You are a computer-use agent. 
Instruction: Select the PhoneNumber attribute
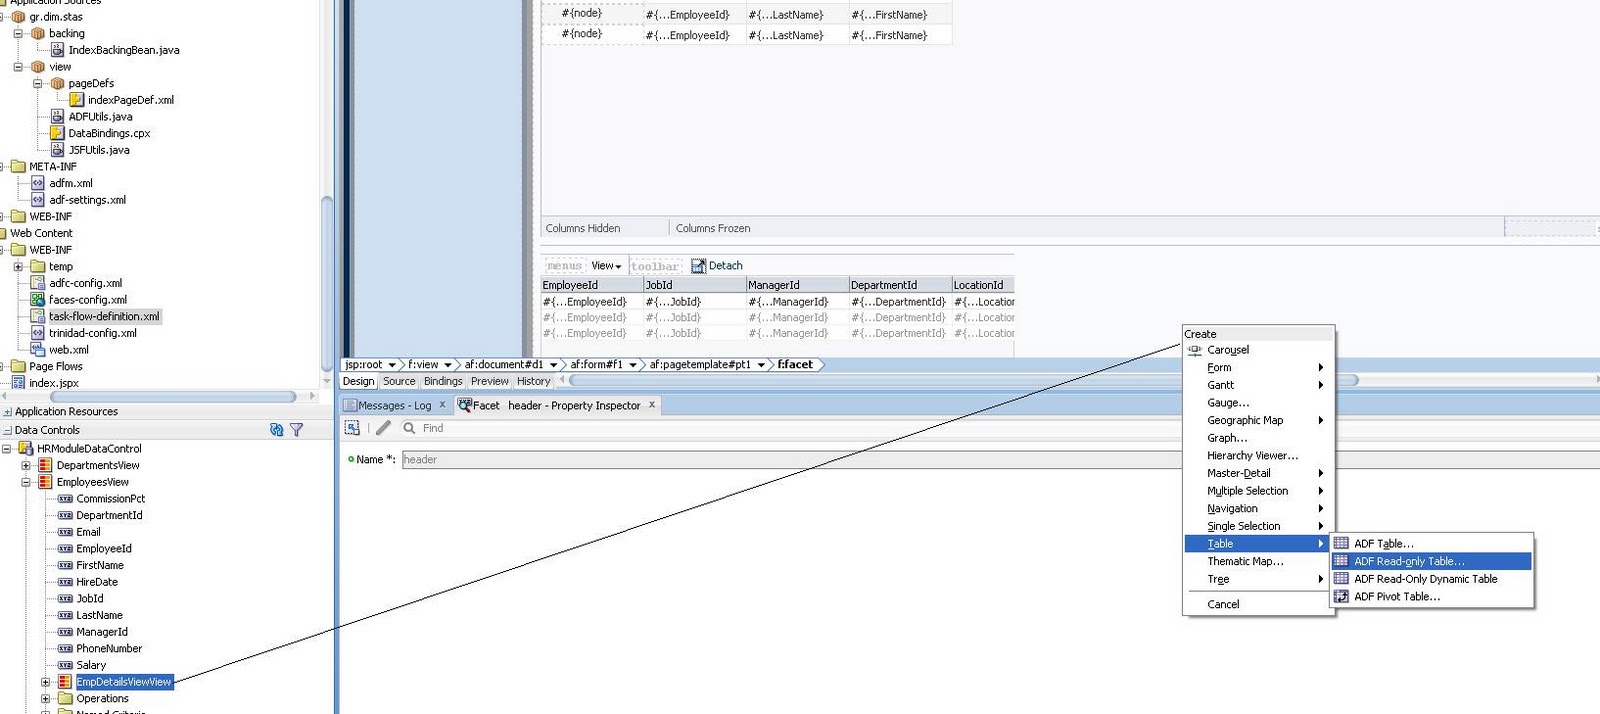[x=109, y=648]
